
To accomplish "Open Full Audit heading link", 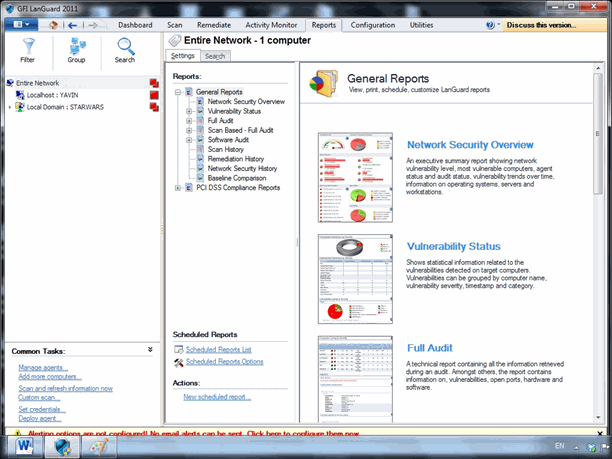I will (430, 348).
